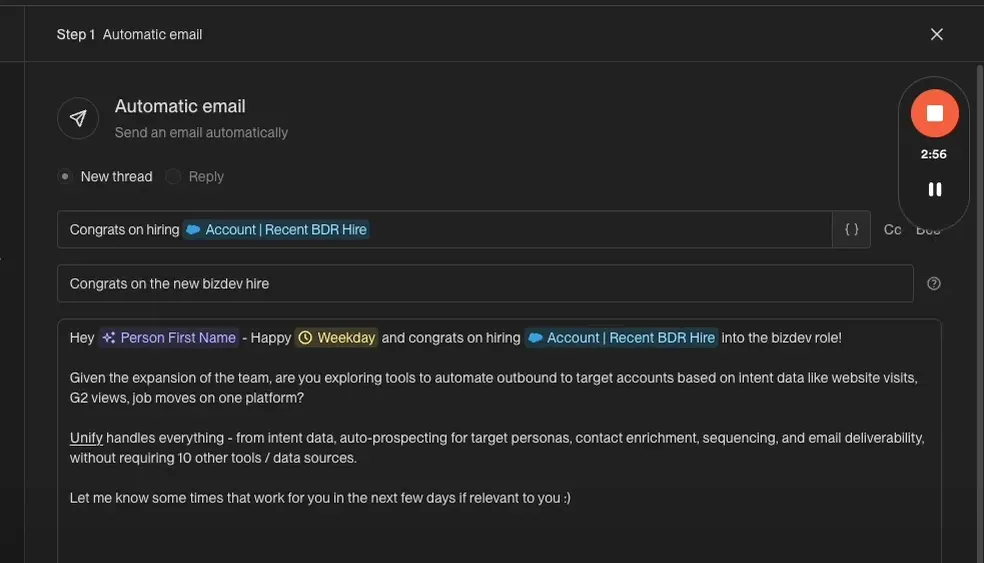Close the Step 1 panel

[x=936, y=34]
